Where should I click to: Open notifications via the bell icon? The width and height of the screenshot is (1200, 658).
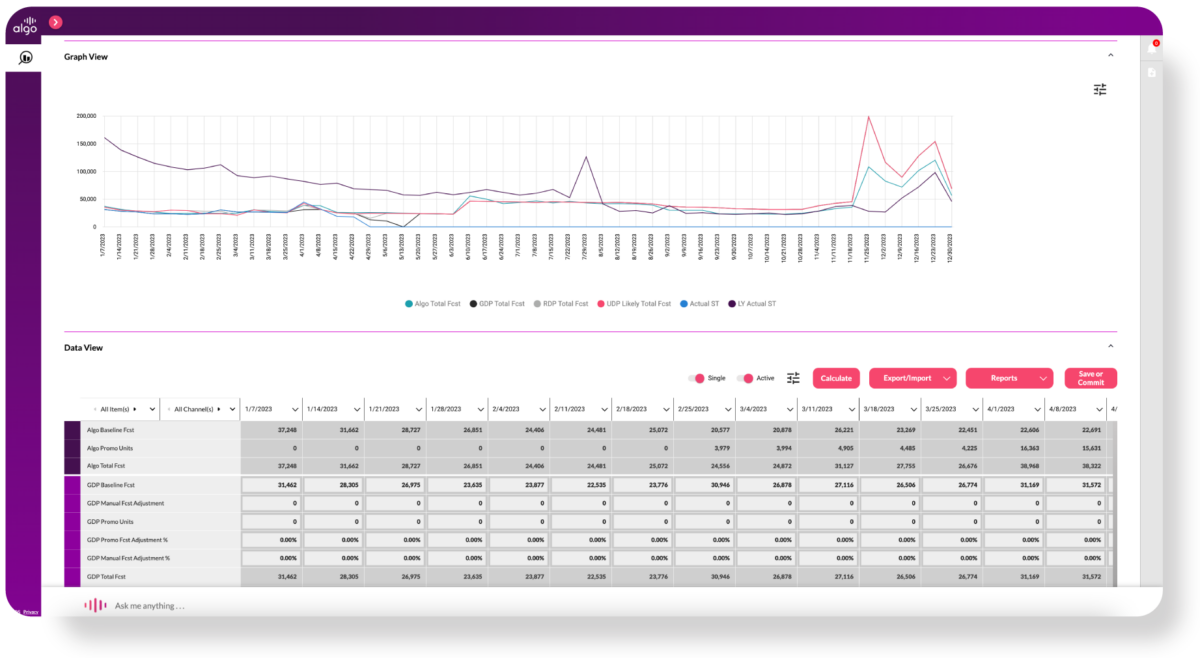1151,48
